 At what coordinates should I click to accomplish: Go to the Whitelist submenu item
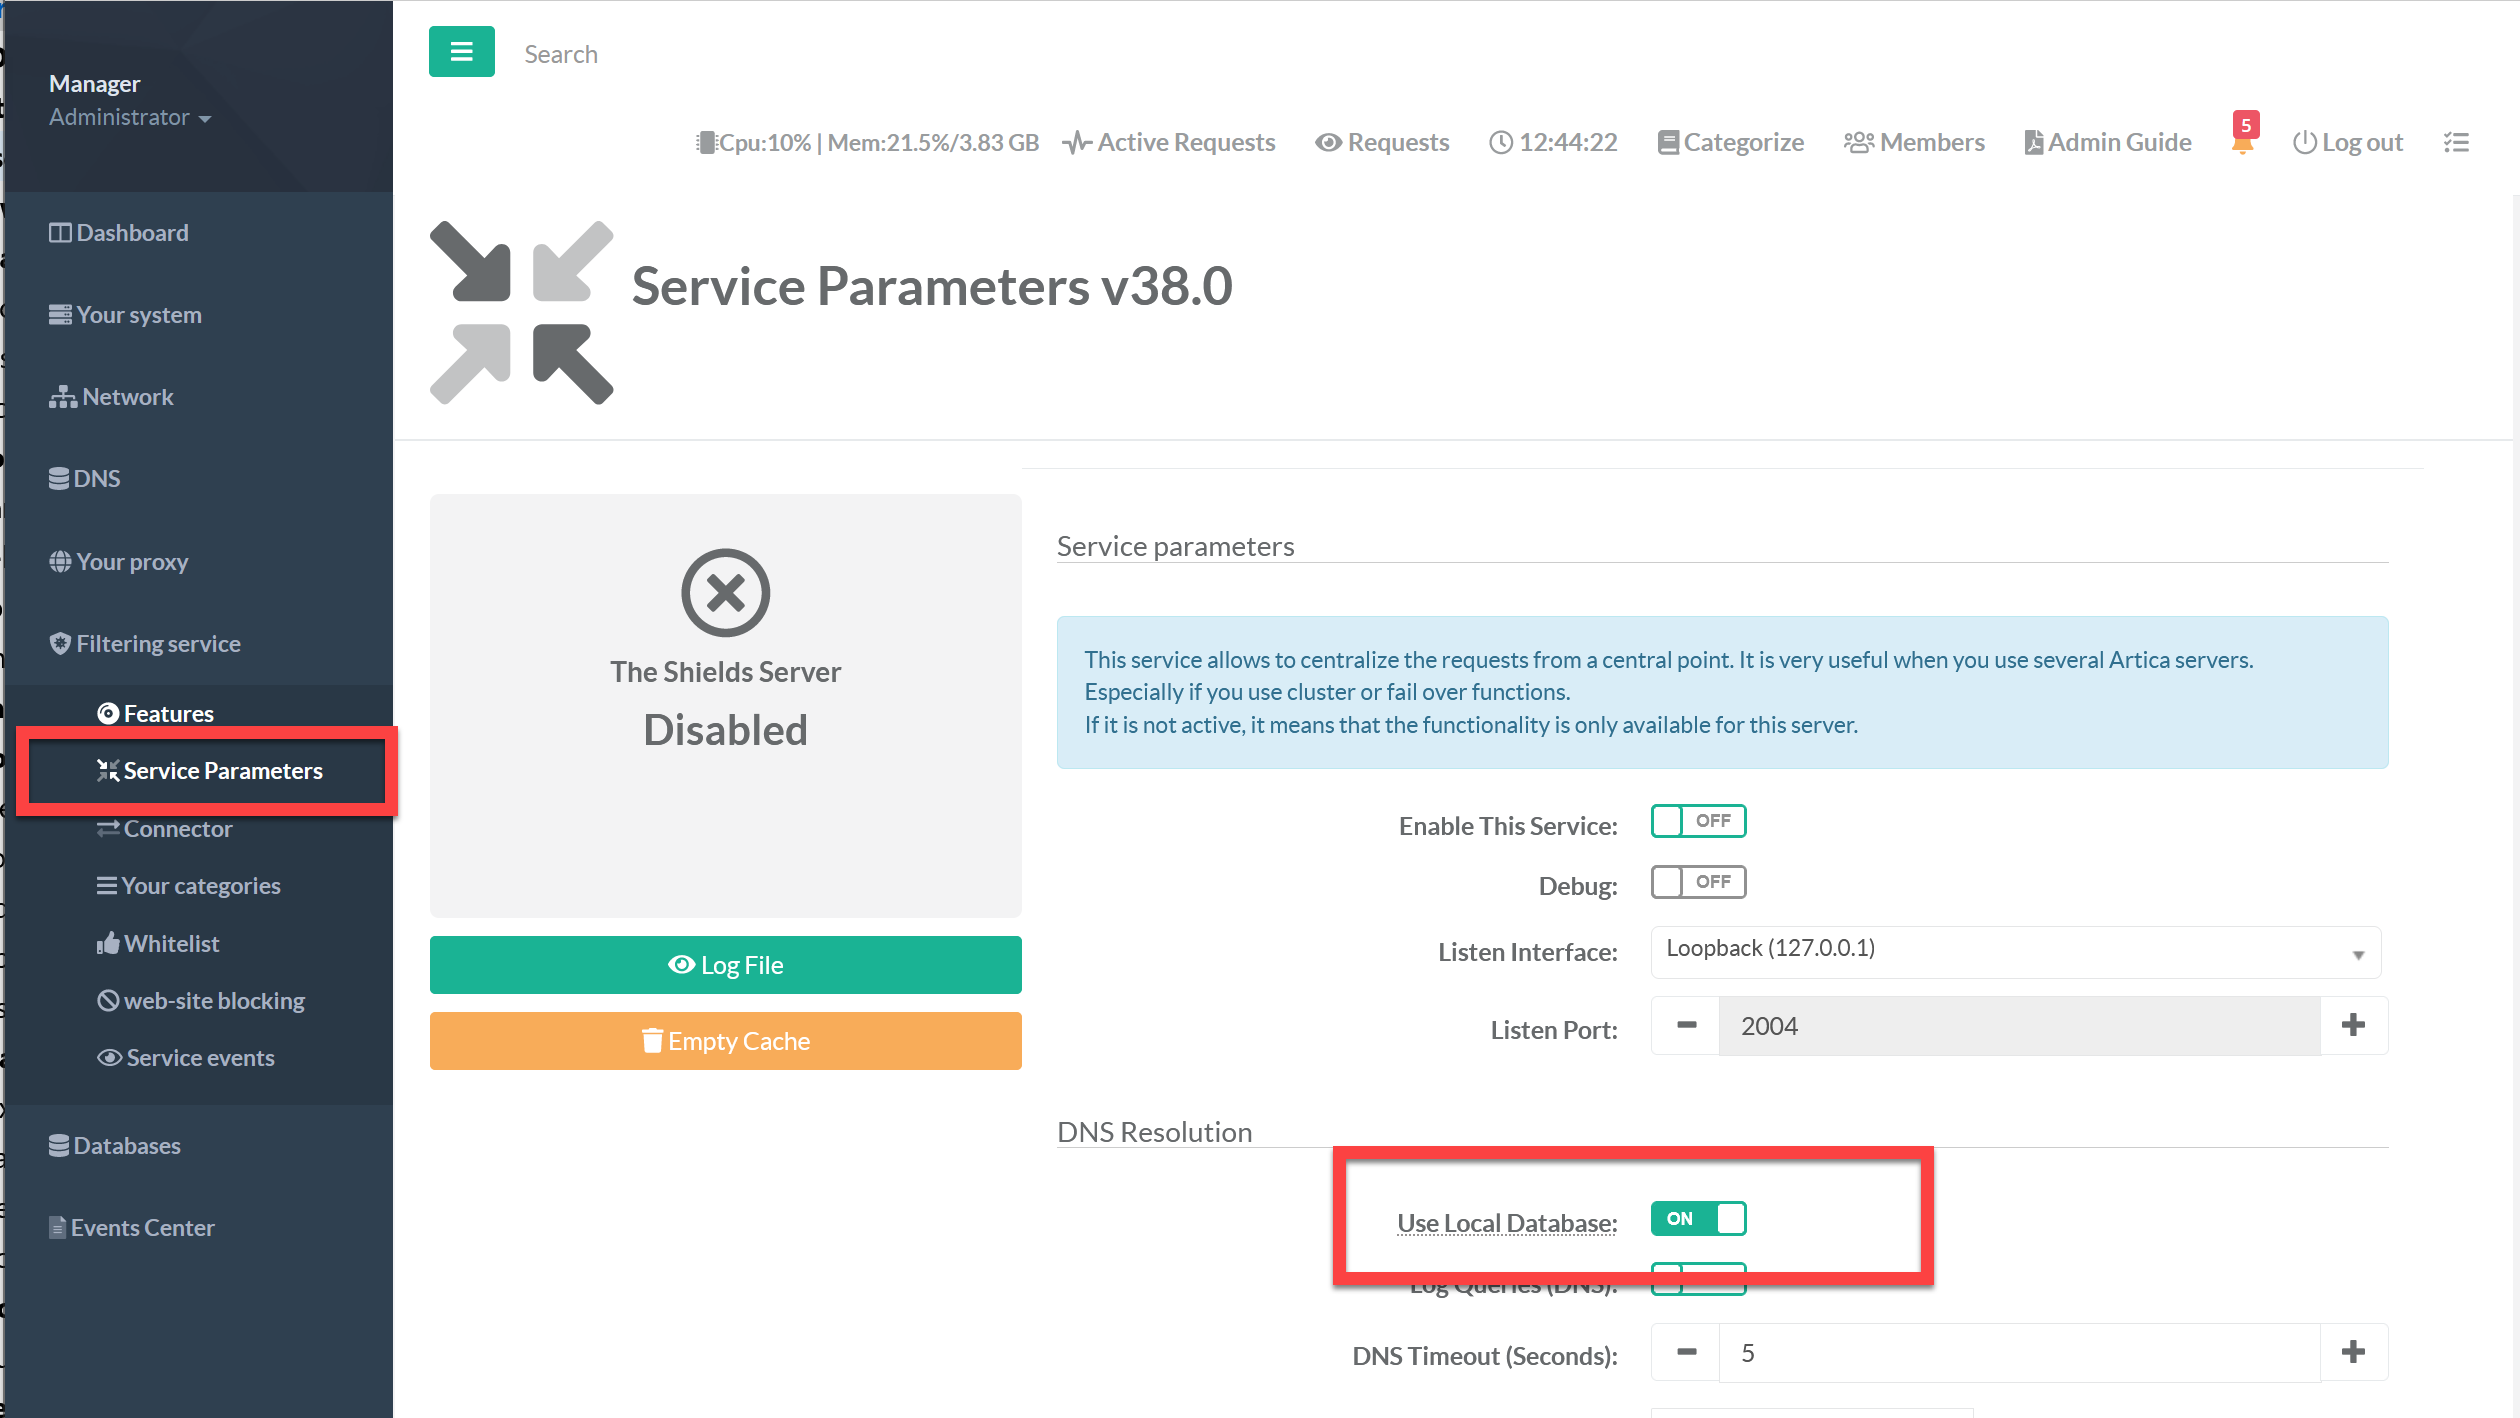pos(171,944)
